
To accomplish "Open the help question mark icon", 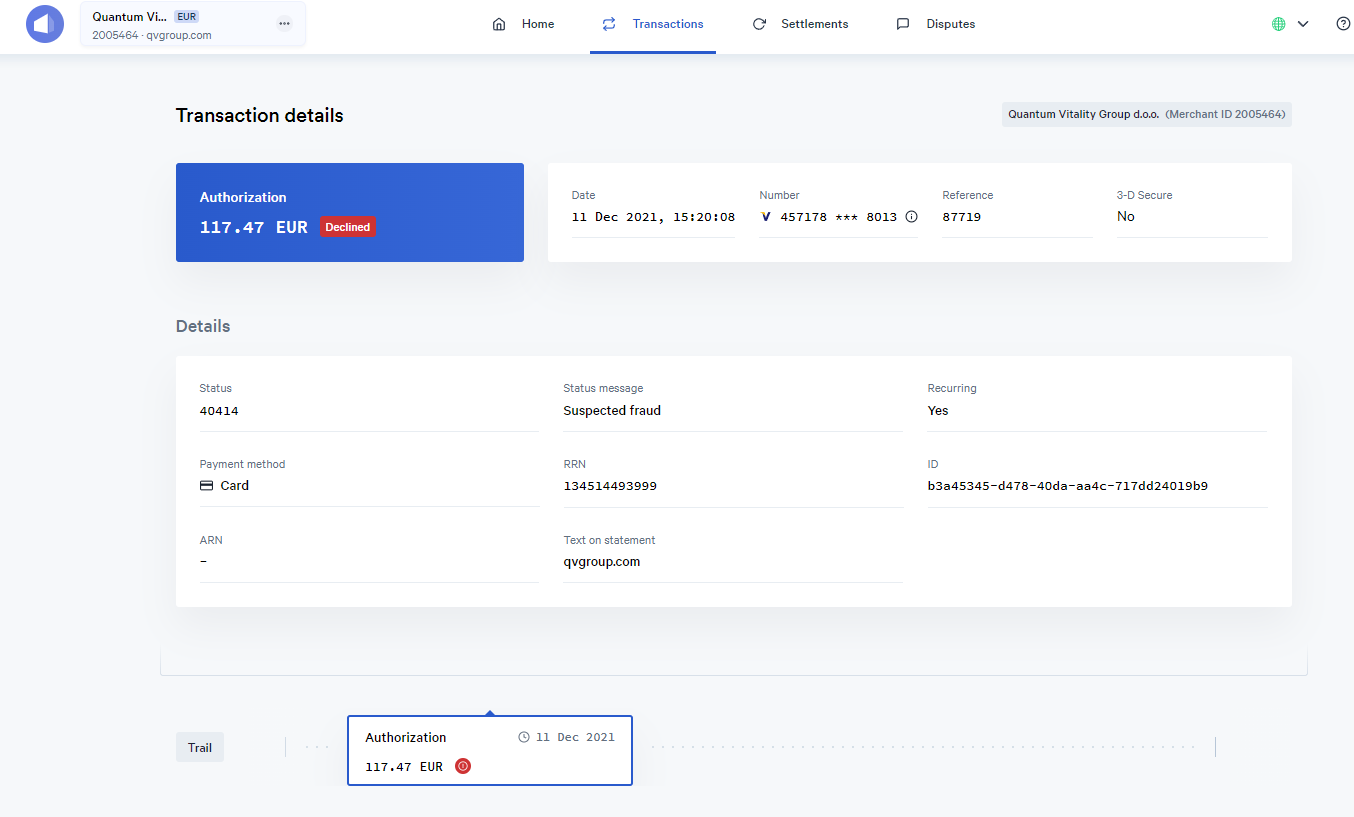I will point(1343,24).
